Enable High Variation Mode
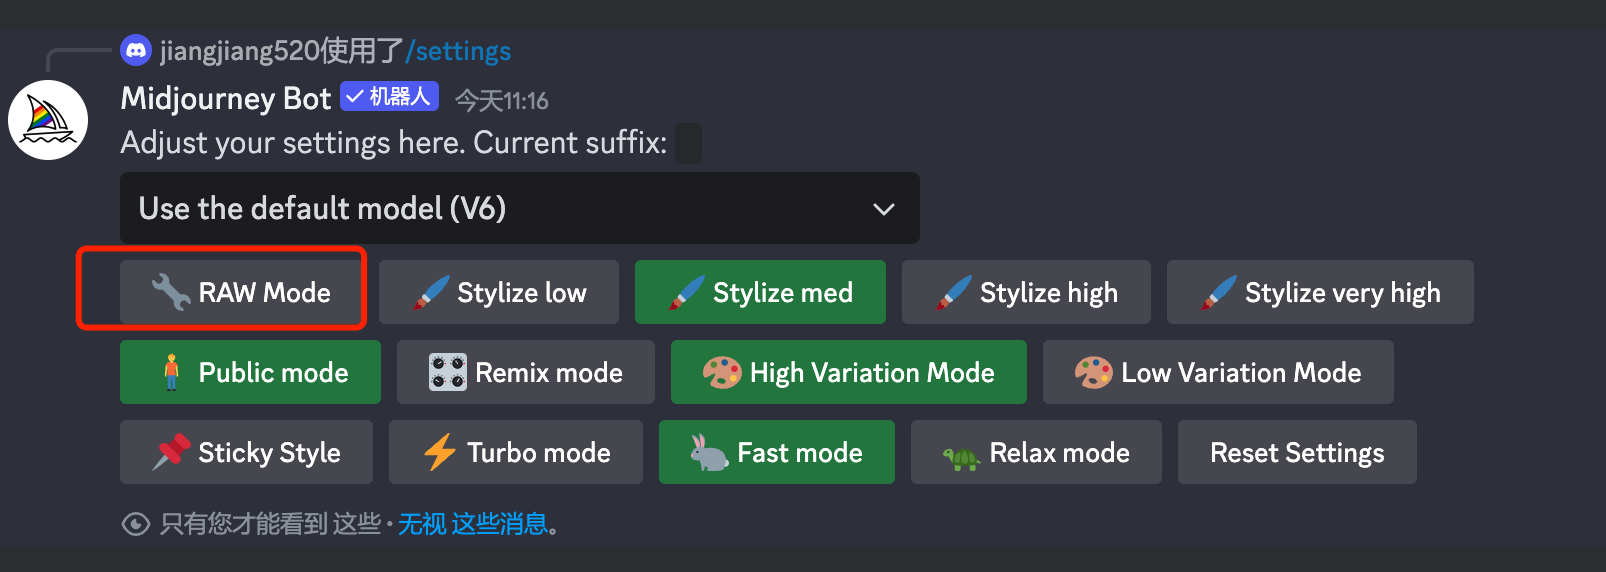Viewport: 1606px width, 572px height. 849,372
